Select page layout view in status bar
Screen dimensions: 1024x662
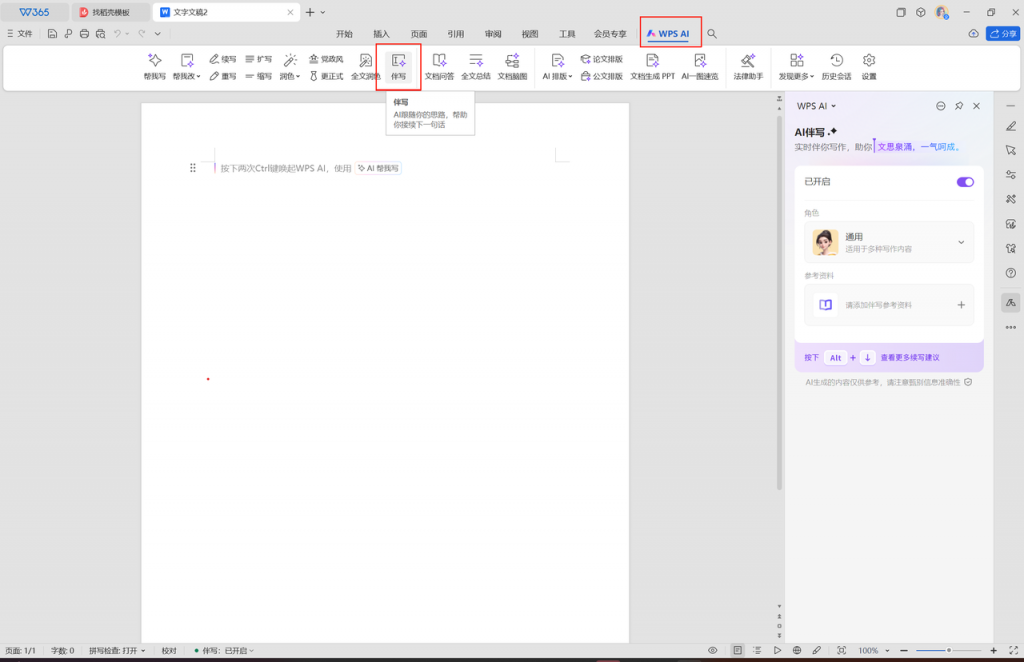click(x=737, y=650)
